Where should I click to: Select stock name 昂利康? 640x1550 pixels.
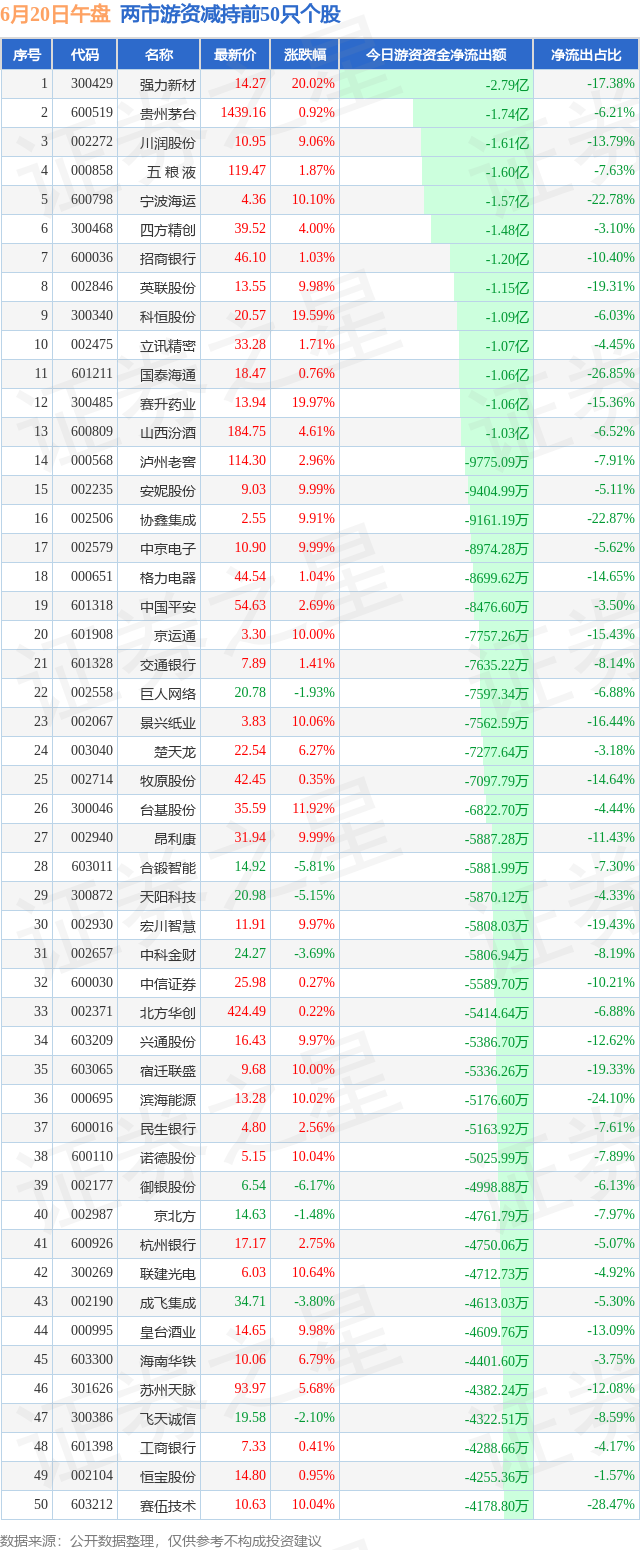click(175, 838)
